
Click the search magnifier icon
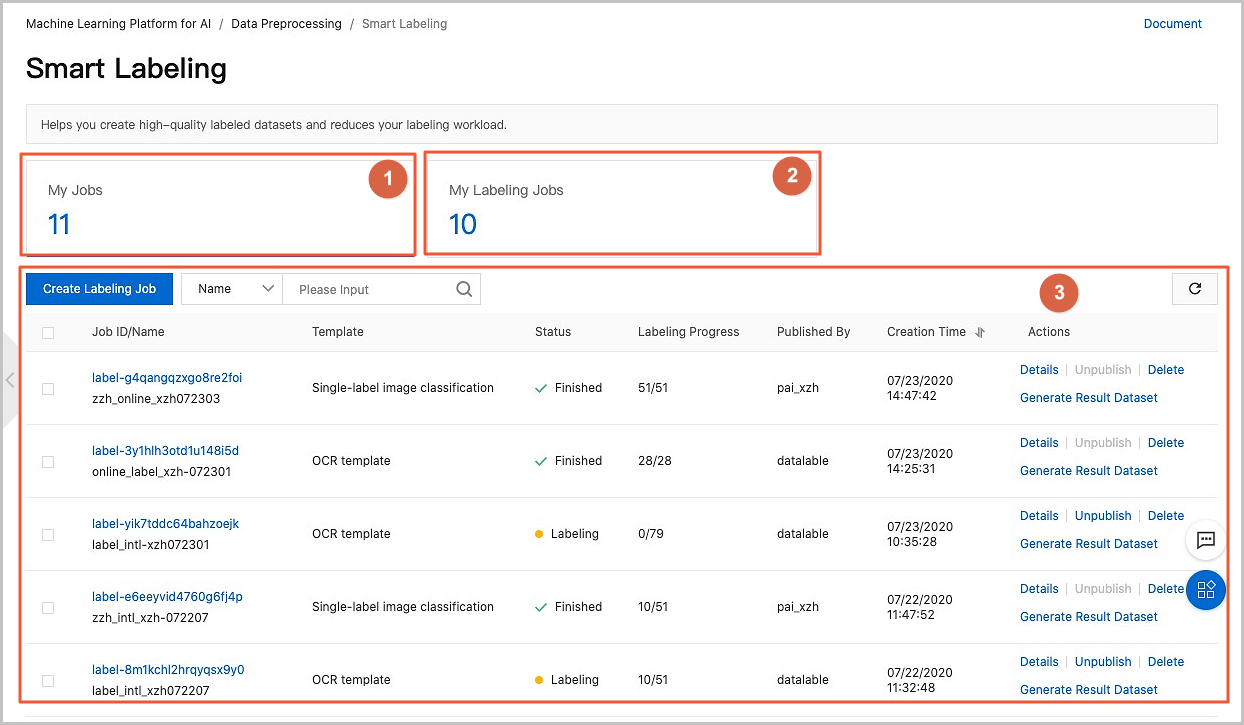[464, 289]
